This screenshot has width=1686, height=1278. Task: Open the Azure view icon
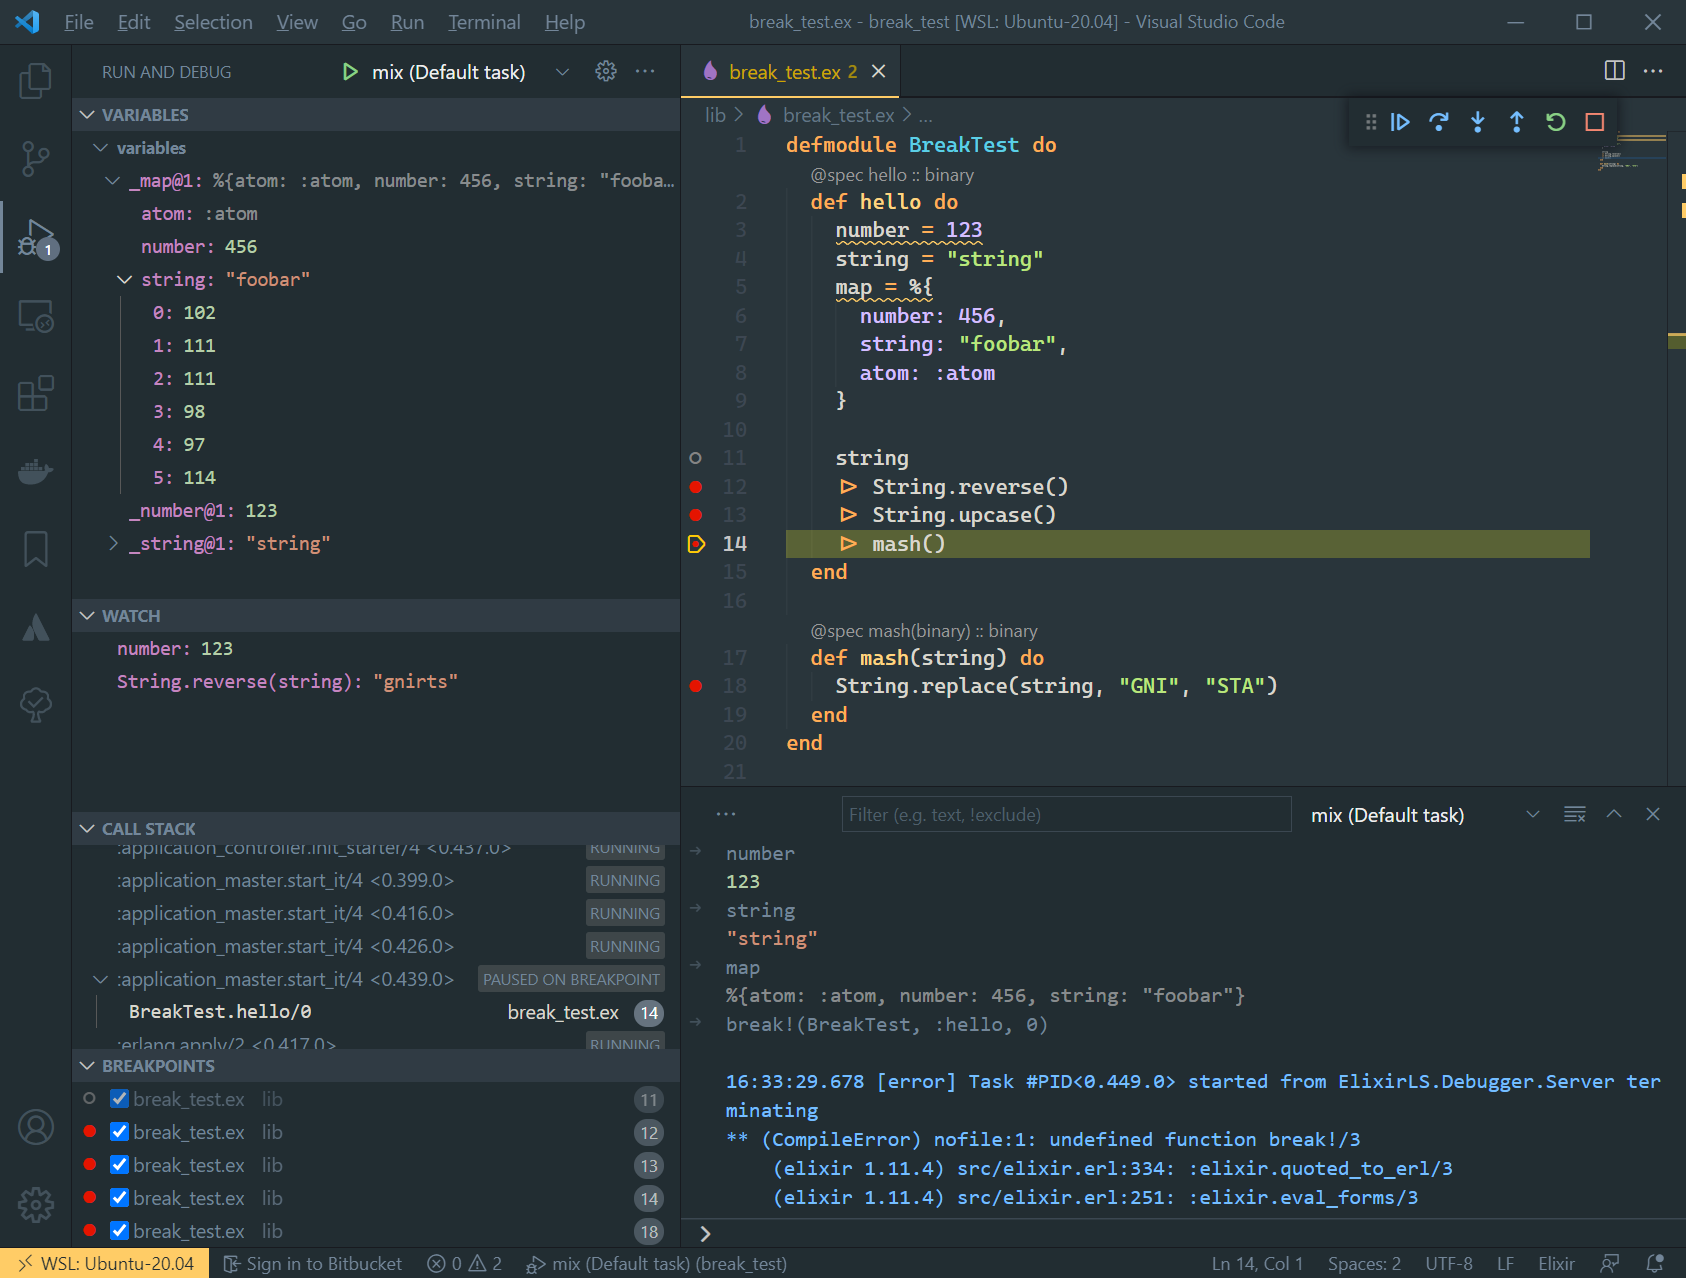point(36,628)
